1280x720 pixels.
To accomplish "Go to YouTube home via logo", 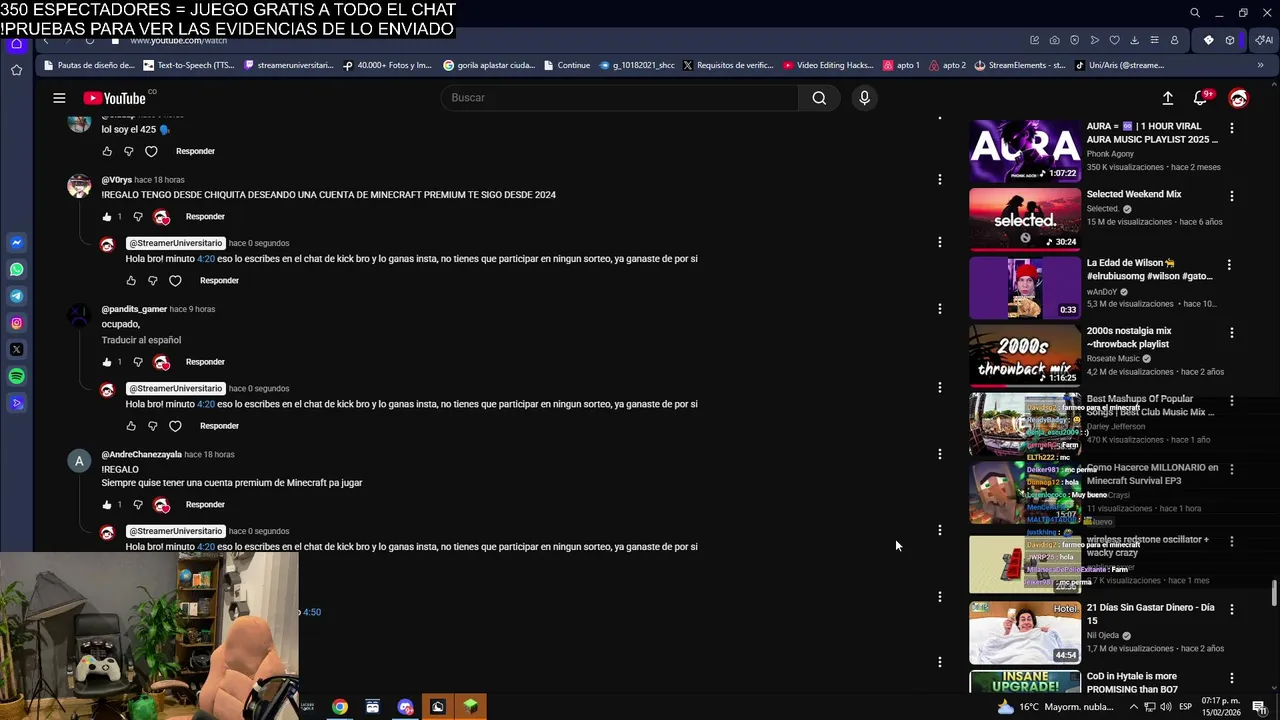I will pyautogui.click(x=114, y=98).
